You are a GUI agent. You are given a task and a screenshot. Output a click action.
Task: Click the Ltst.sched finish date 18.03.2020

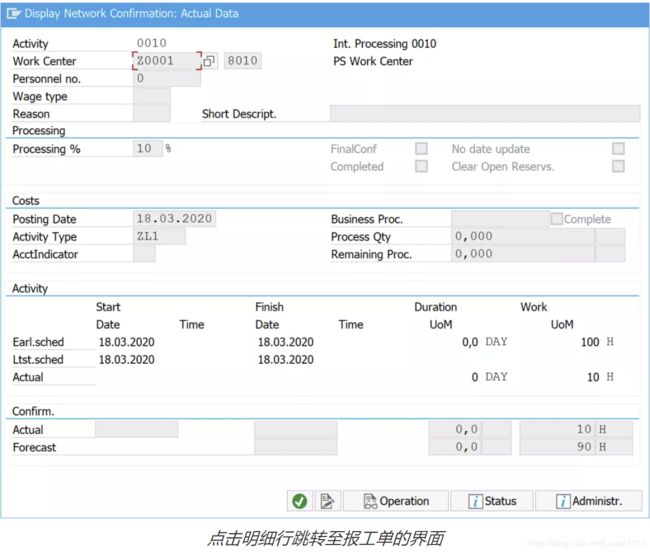click(286, 359)
